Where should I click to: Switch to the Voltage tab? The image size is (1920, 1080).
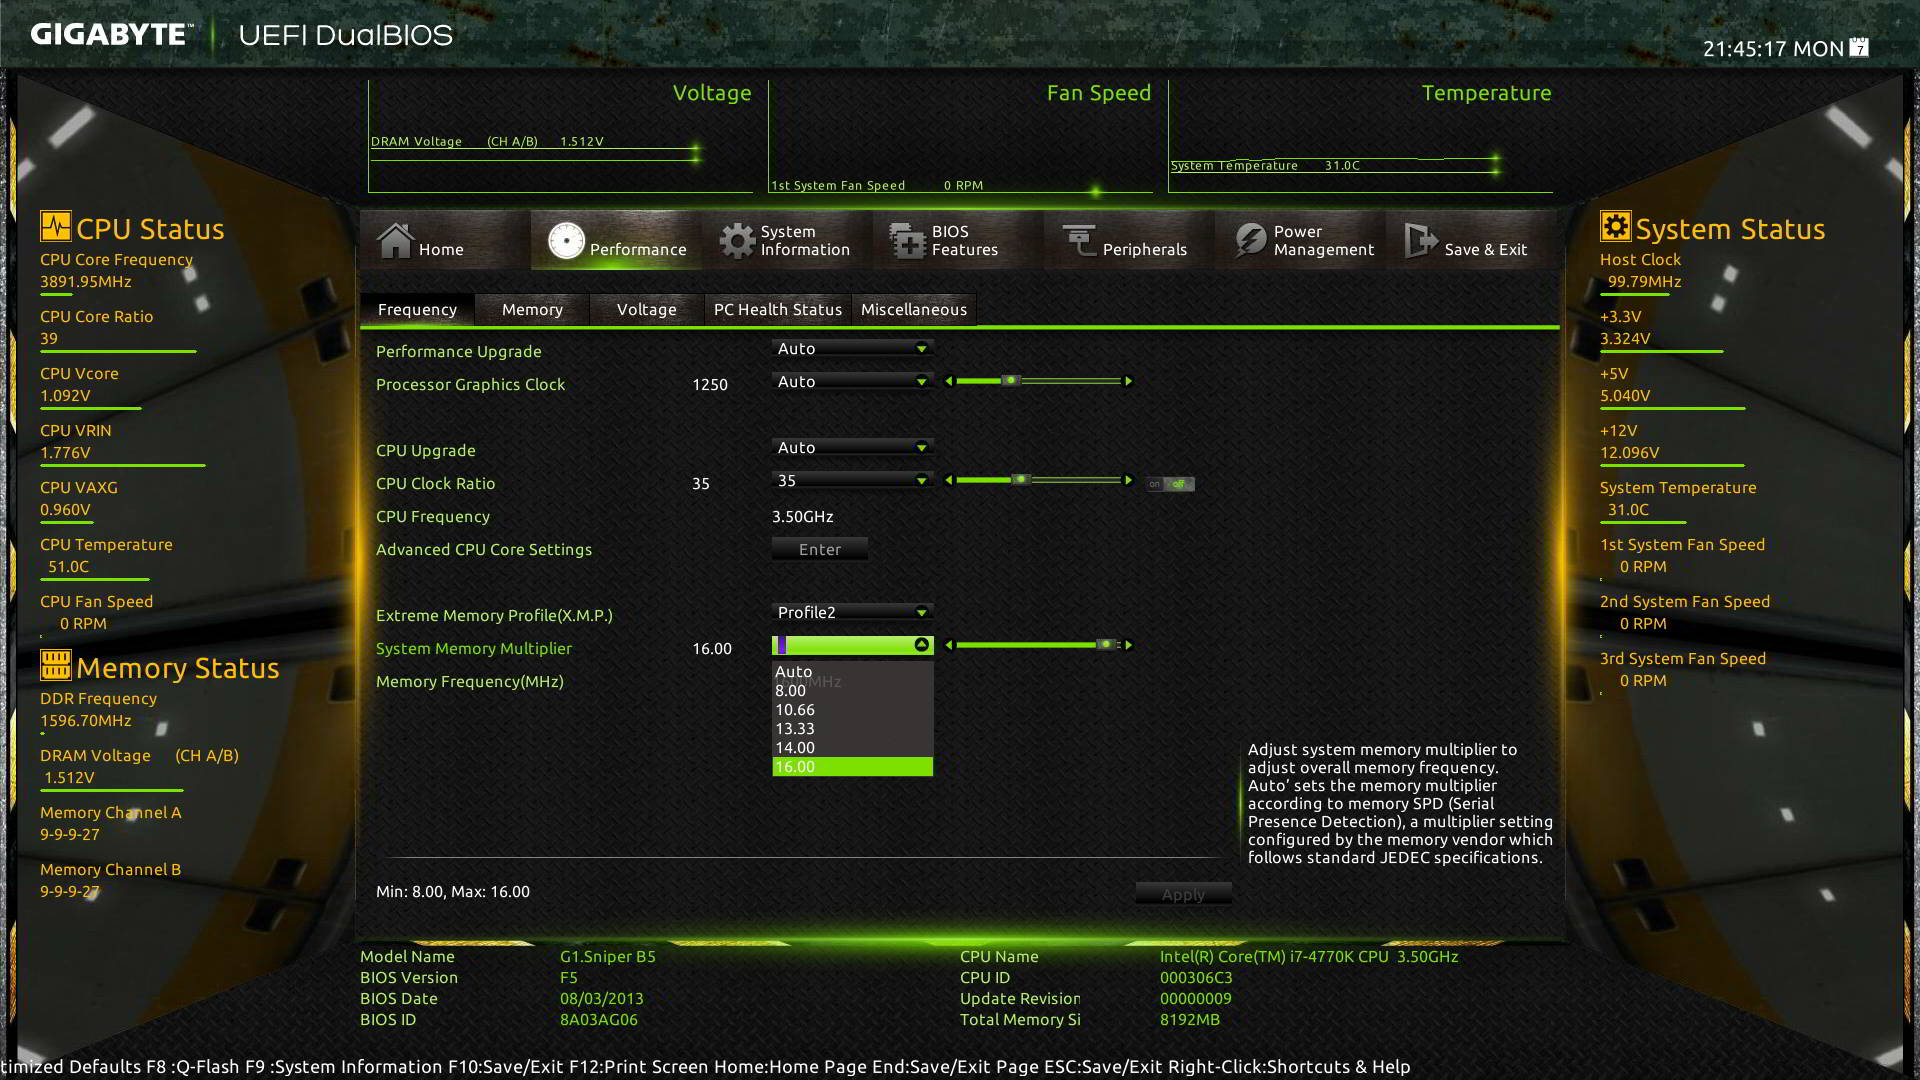(x=646, y=309)
